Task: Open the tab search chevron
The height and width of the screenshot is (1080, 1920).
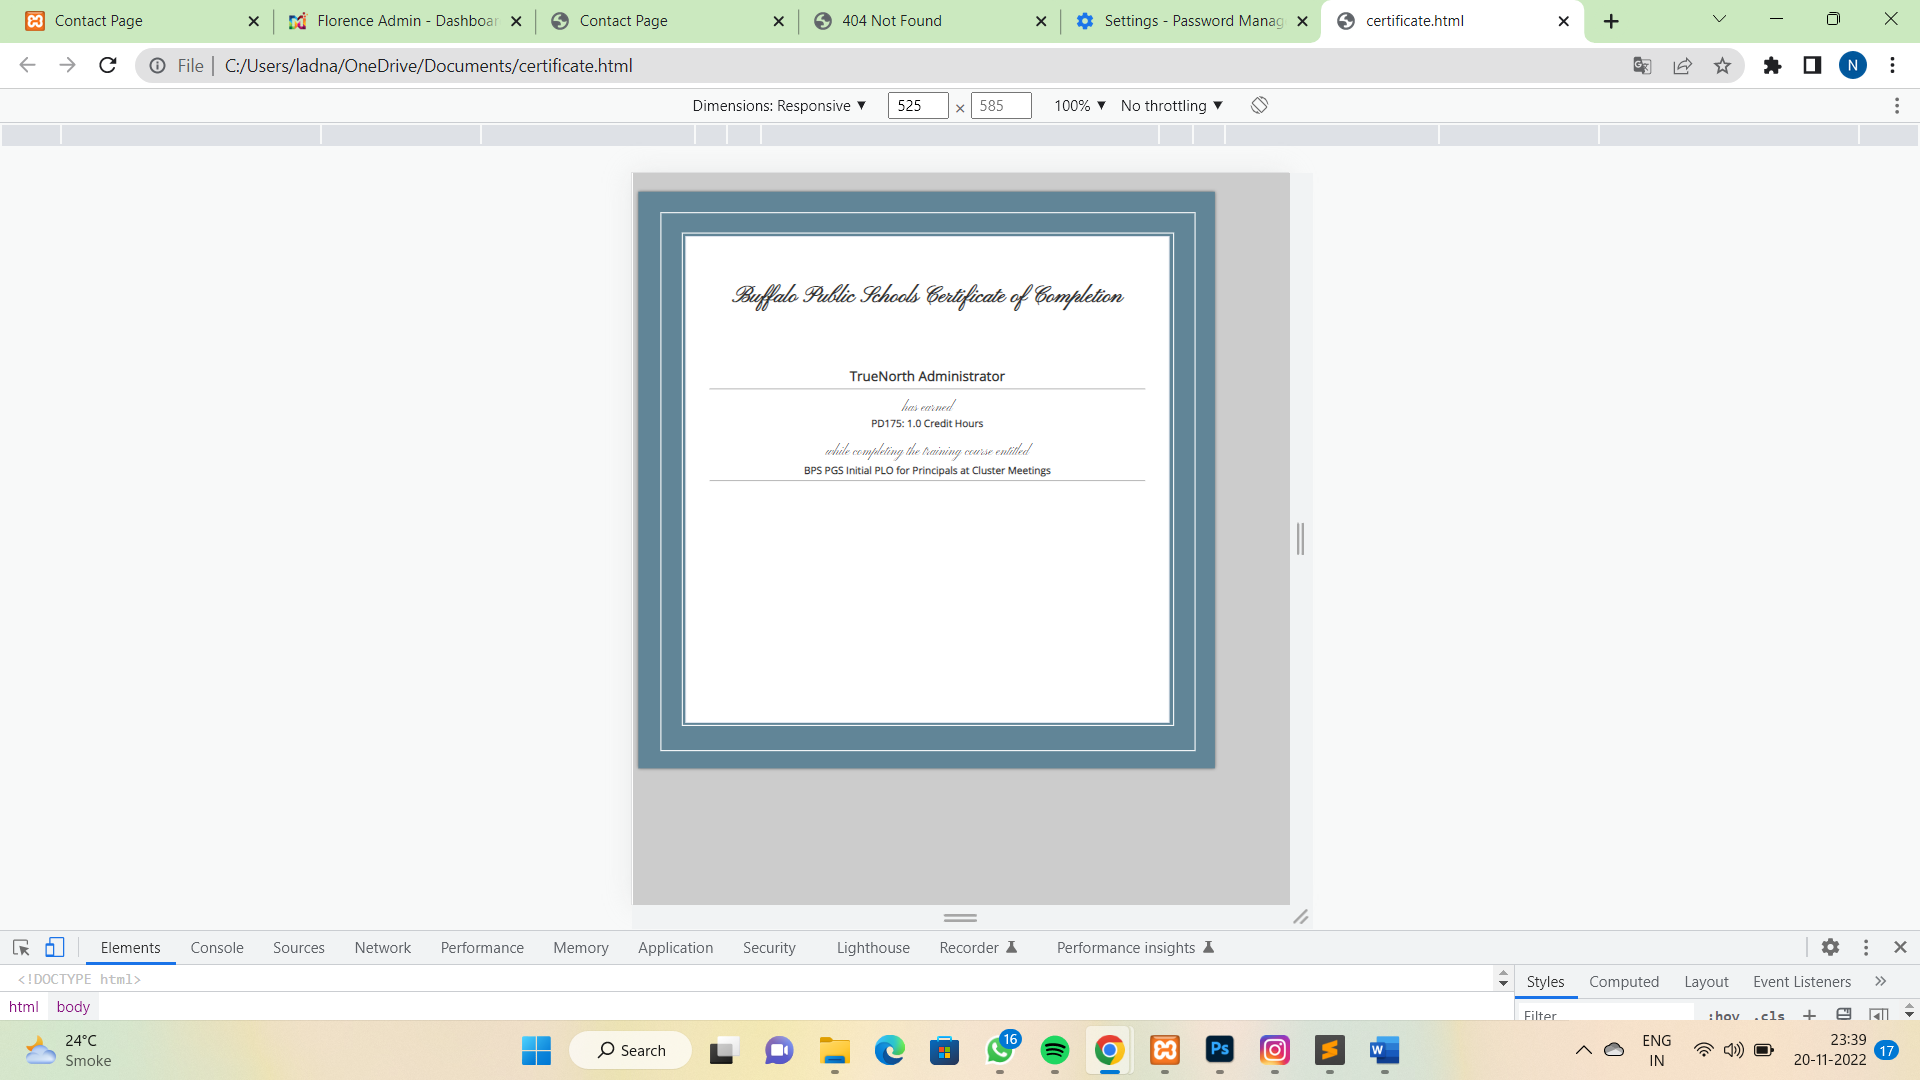Action: click(x=1719, y=19)
